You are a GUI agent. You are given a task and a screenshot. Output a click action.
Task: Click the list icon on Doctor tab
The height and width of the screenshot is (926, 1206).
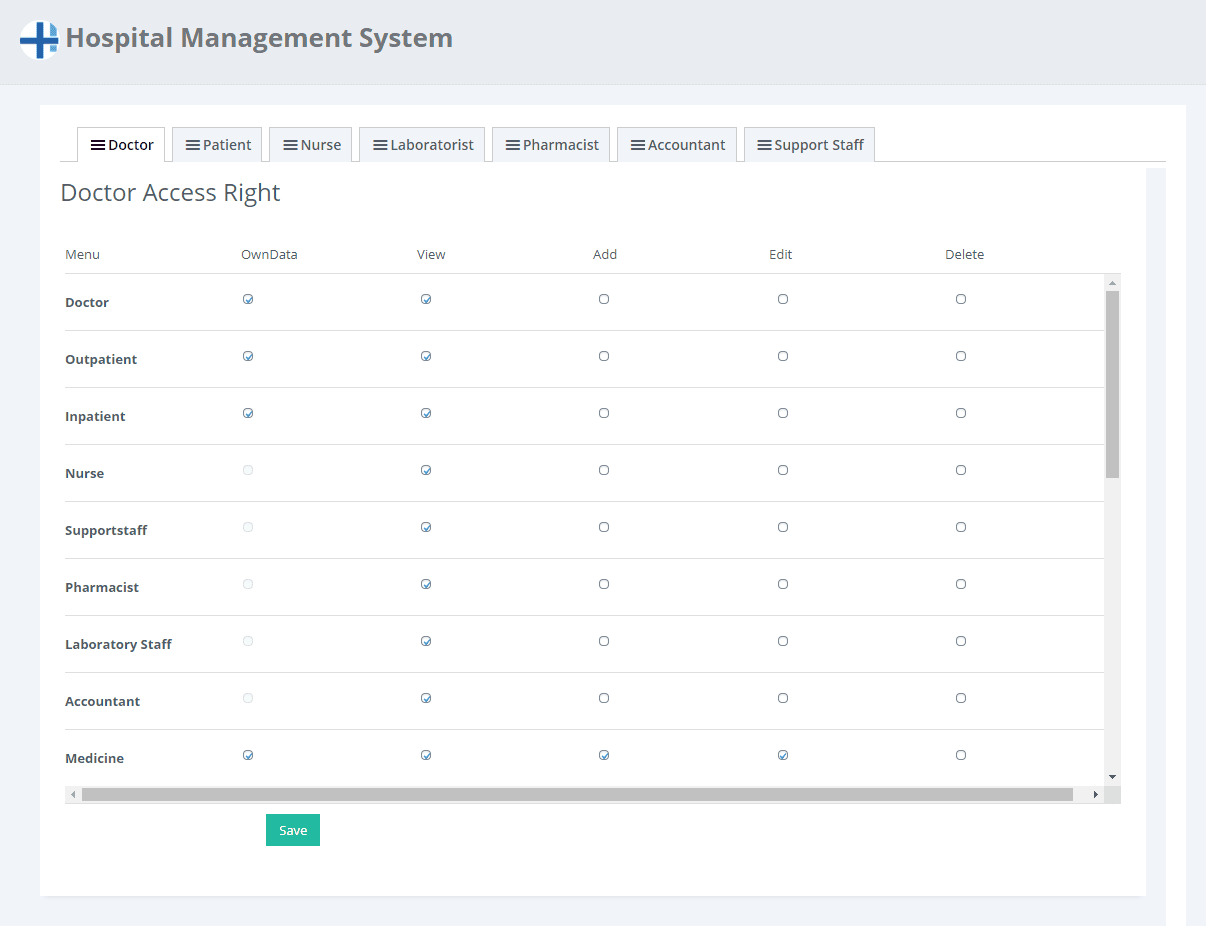98,145
